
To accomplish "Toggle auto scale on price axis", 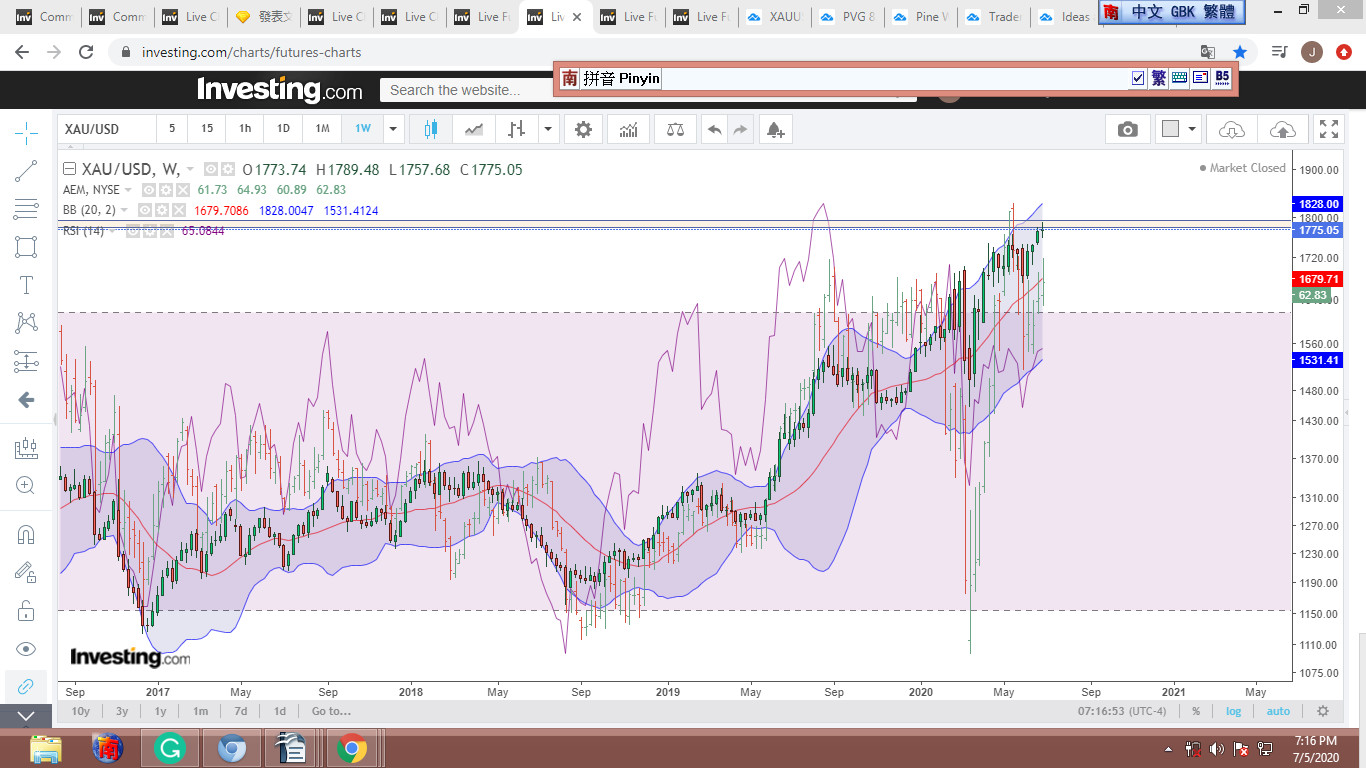I will (1278, 711).
